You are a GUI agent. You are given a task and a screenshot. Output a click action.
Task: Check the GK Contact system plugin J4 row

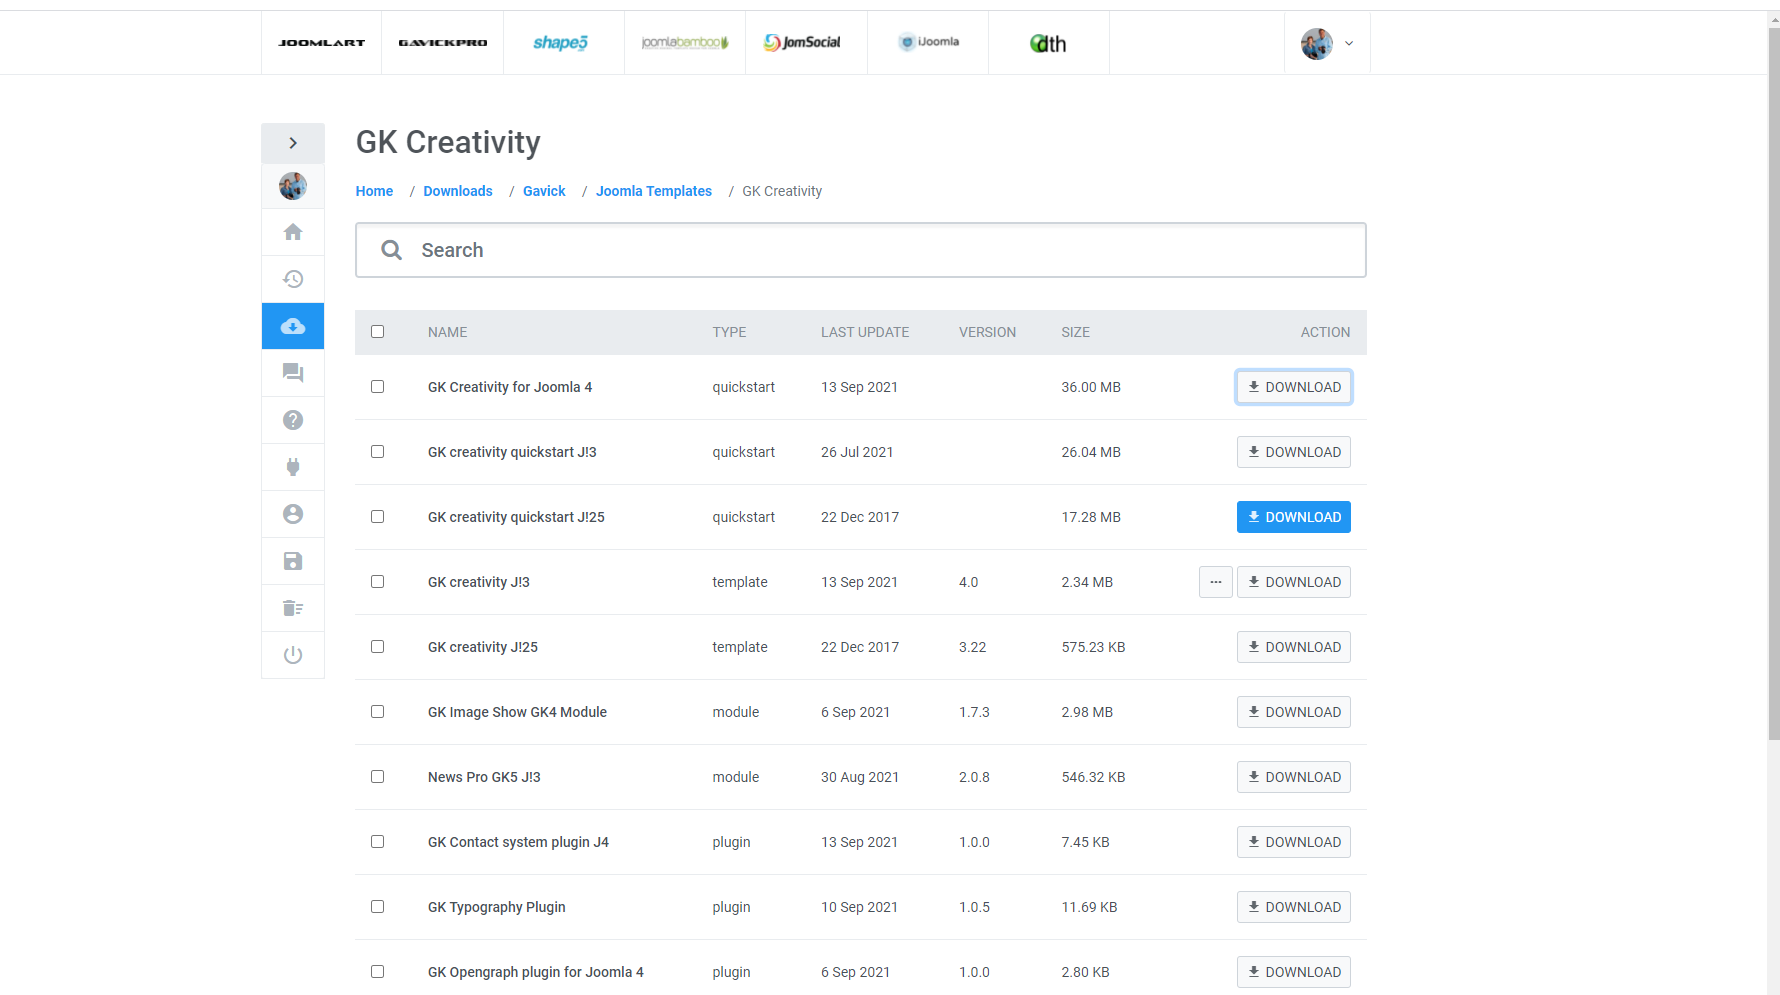[377, 841]
